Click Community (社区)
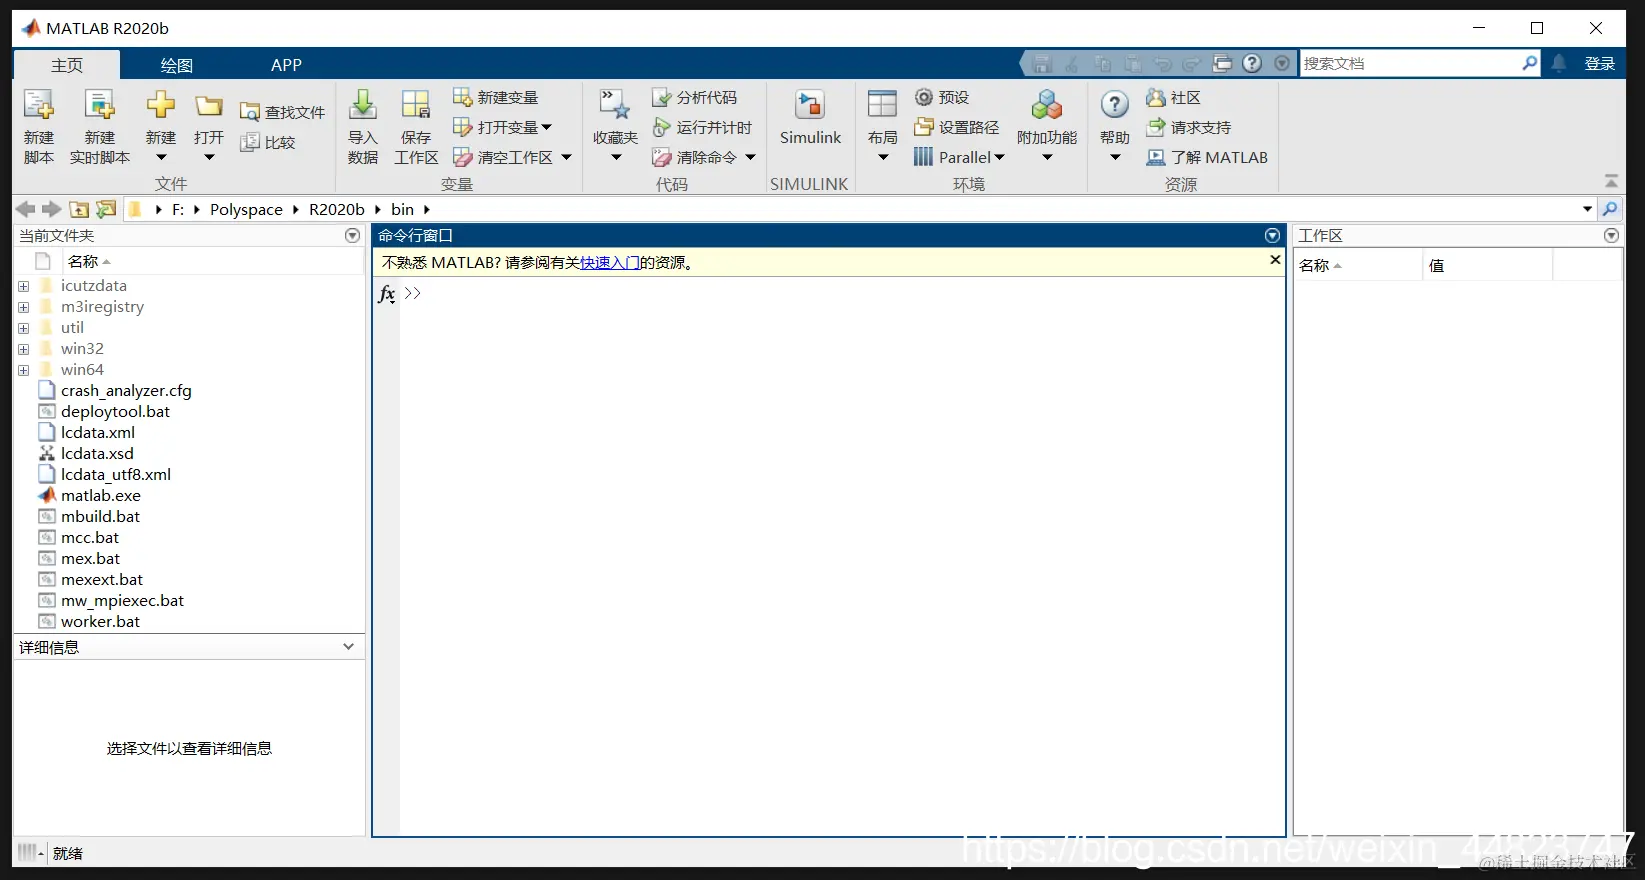 1173,97
